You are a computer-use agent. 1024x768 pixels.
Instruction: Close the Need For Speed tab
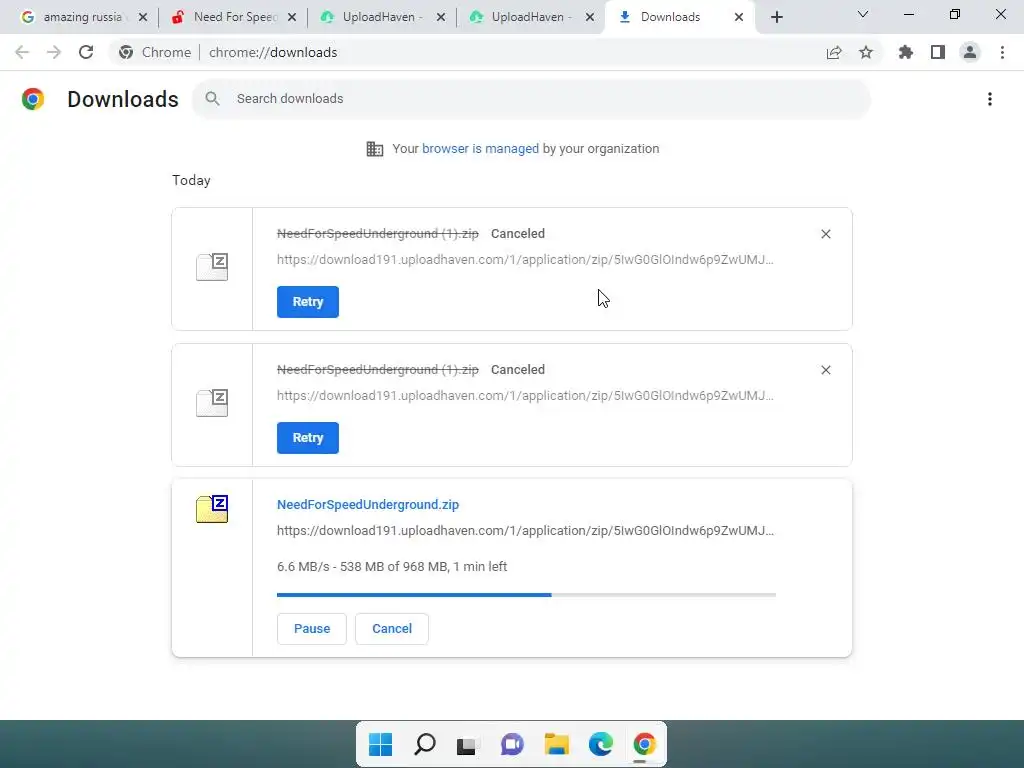click(x=292, y=17)
